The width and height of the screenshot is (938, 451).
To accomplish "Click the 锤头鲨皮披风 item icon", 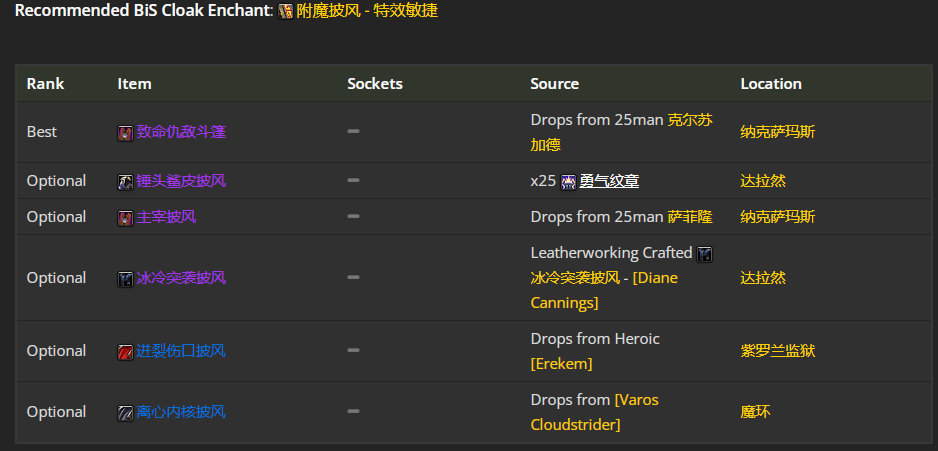I will click(x=125, y=182).
